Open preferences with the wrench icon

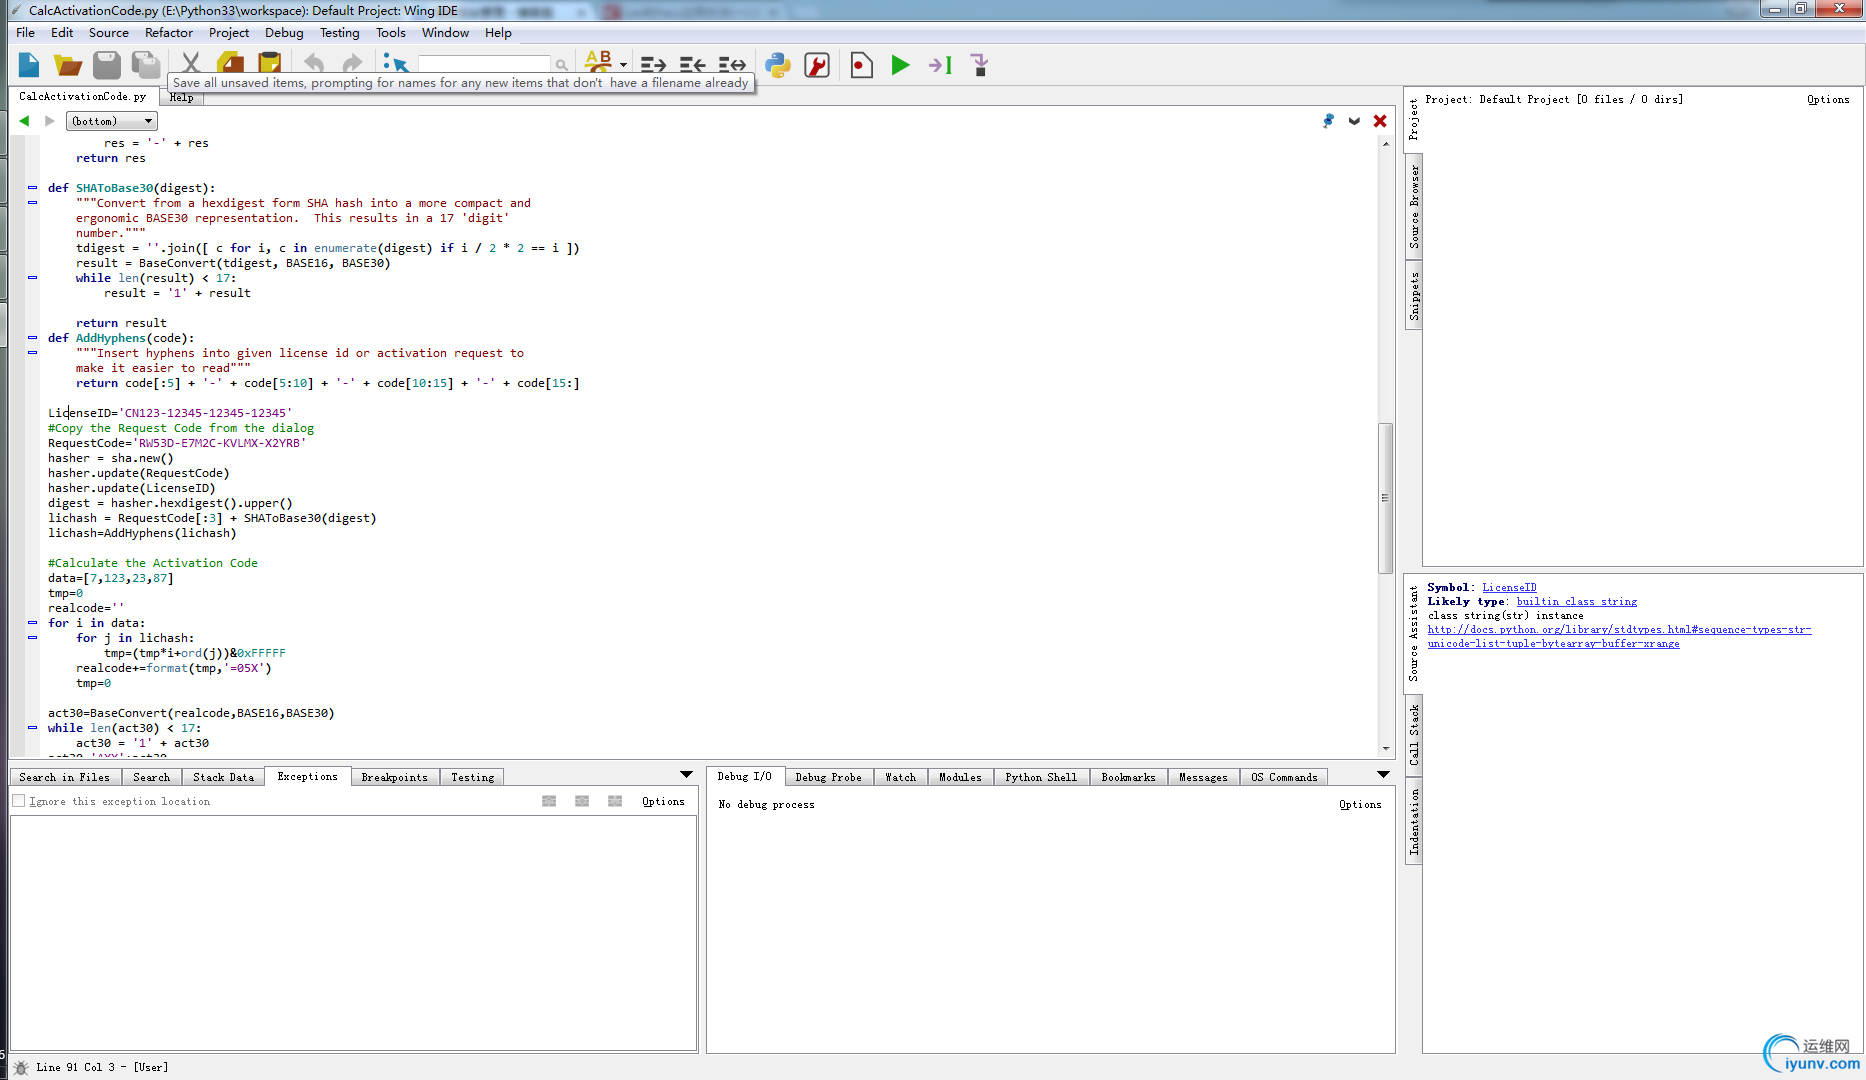click(817, 65)
